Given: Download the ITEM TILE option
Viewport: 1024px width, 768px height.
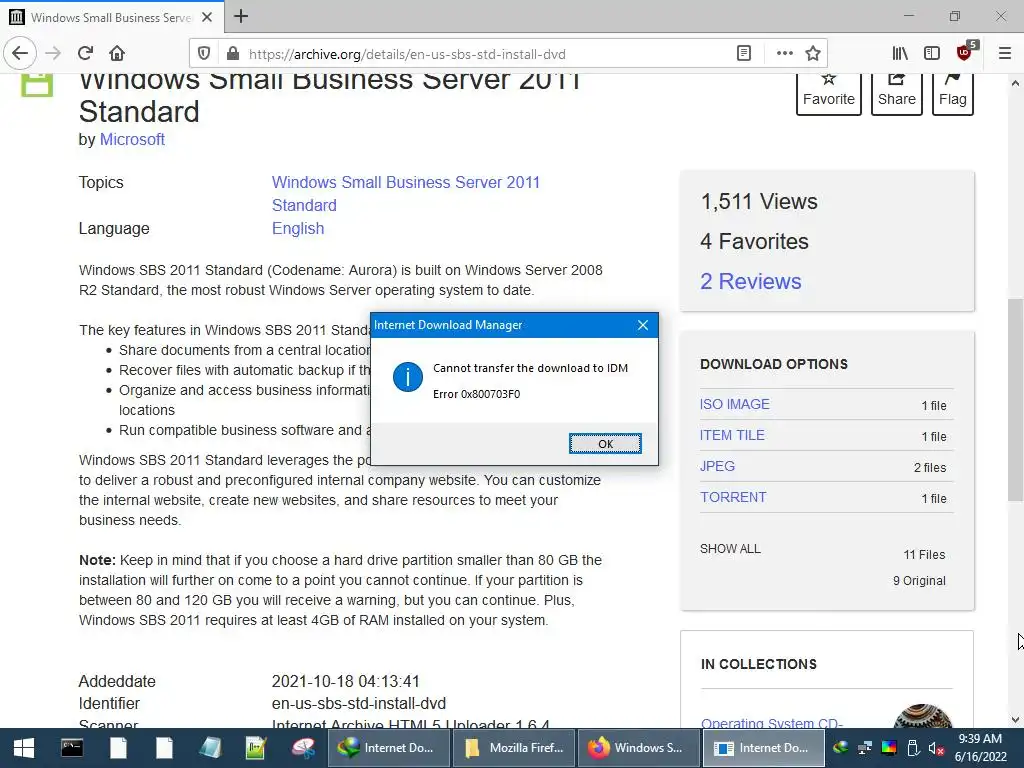Looking at the screenshot, I should point(732,435).
